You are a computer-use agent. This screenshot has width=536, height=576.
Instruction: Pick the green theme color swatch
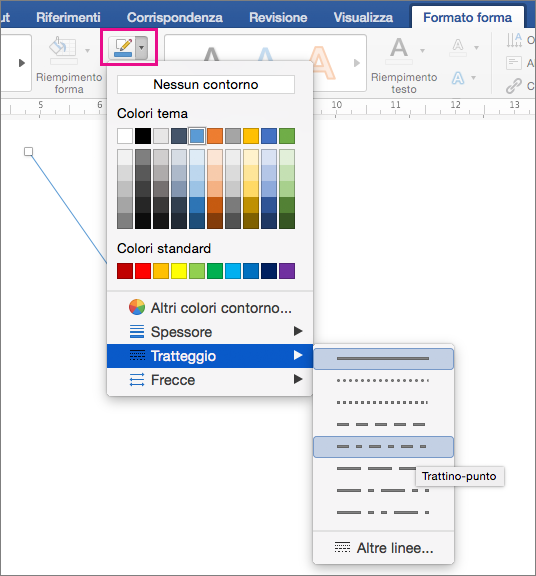point(287,136)
